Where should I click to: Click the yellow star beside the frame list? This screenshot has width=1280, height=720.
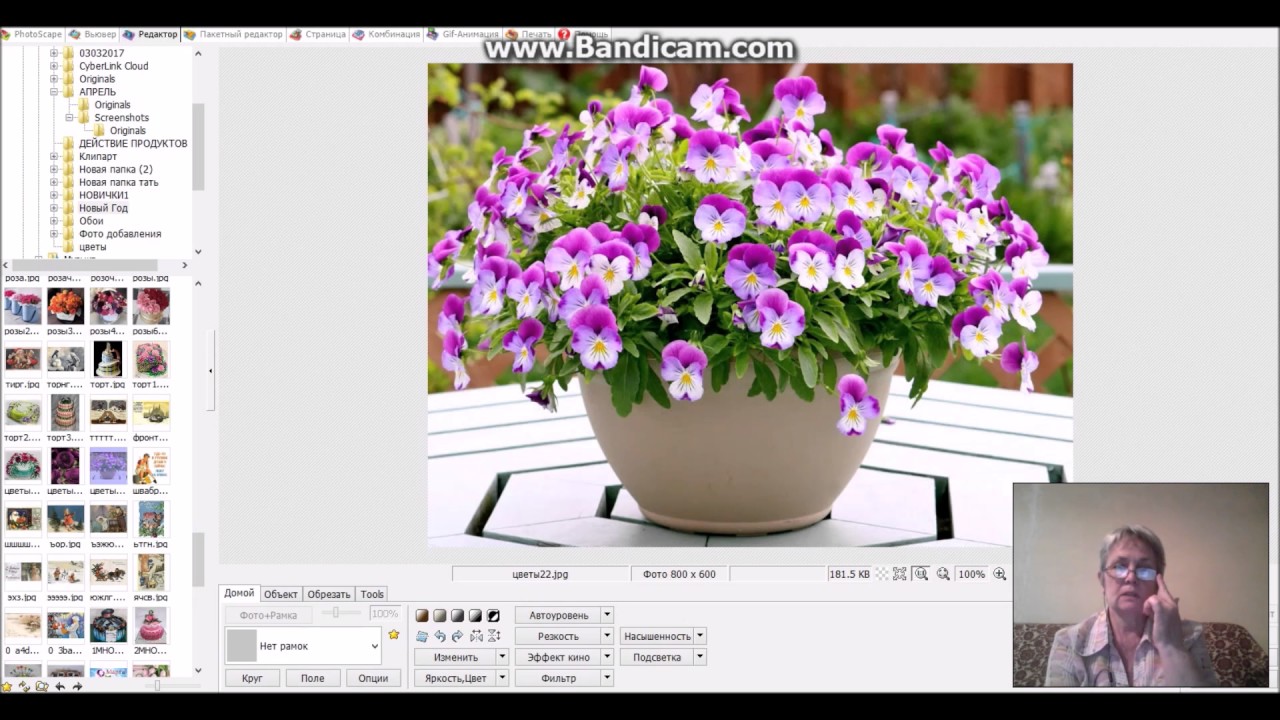(394, 634)
